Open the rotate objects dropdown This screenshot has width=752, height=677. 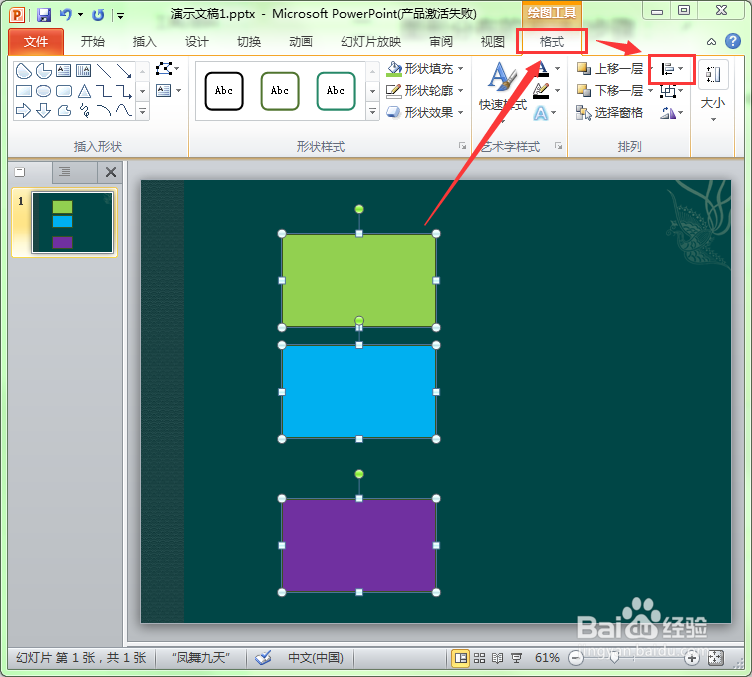click(x=672, y=113)
